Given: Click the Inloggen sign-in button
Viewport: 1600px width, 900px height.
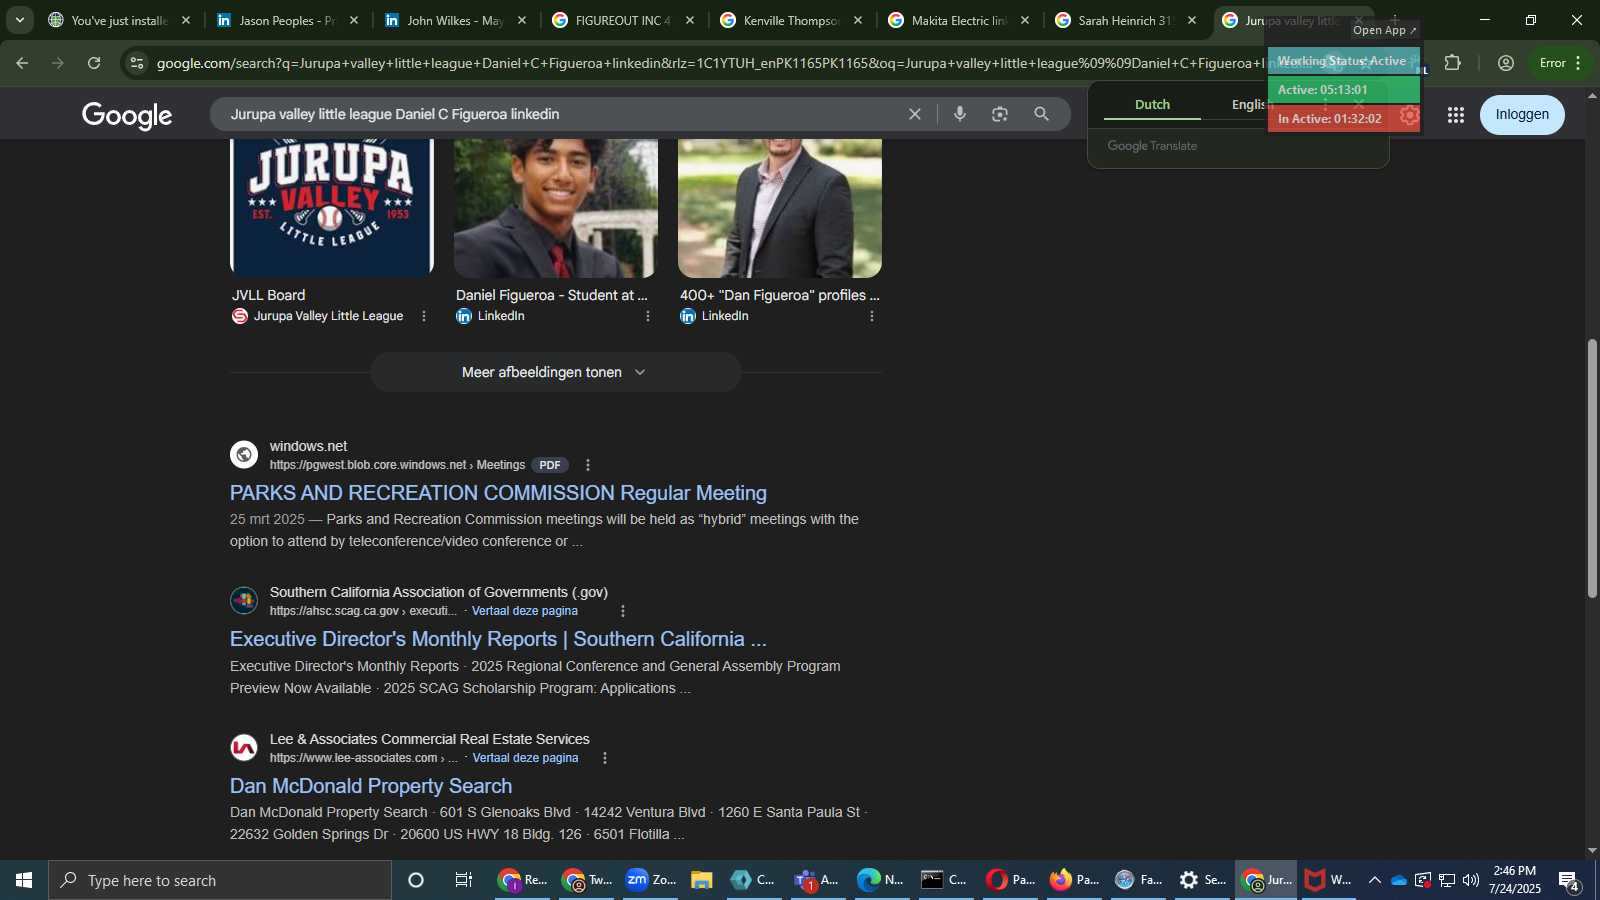Looking at the screenshot, I should coord(1522,115).
